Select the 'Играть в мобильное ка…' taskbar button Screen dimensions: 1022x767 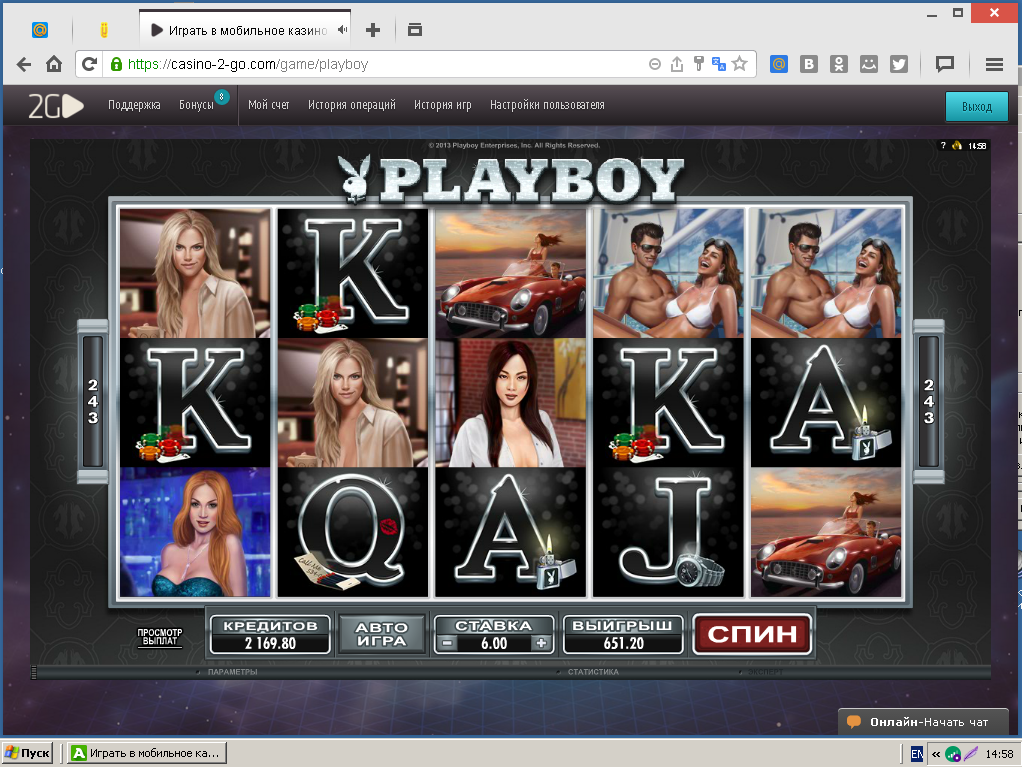coord(147,753)
